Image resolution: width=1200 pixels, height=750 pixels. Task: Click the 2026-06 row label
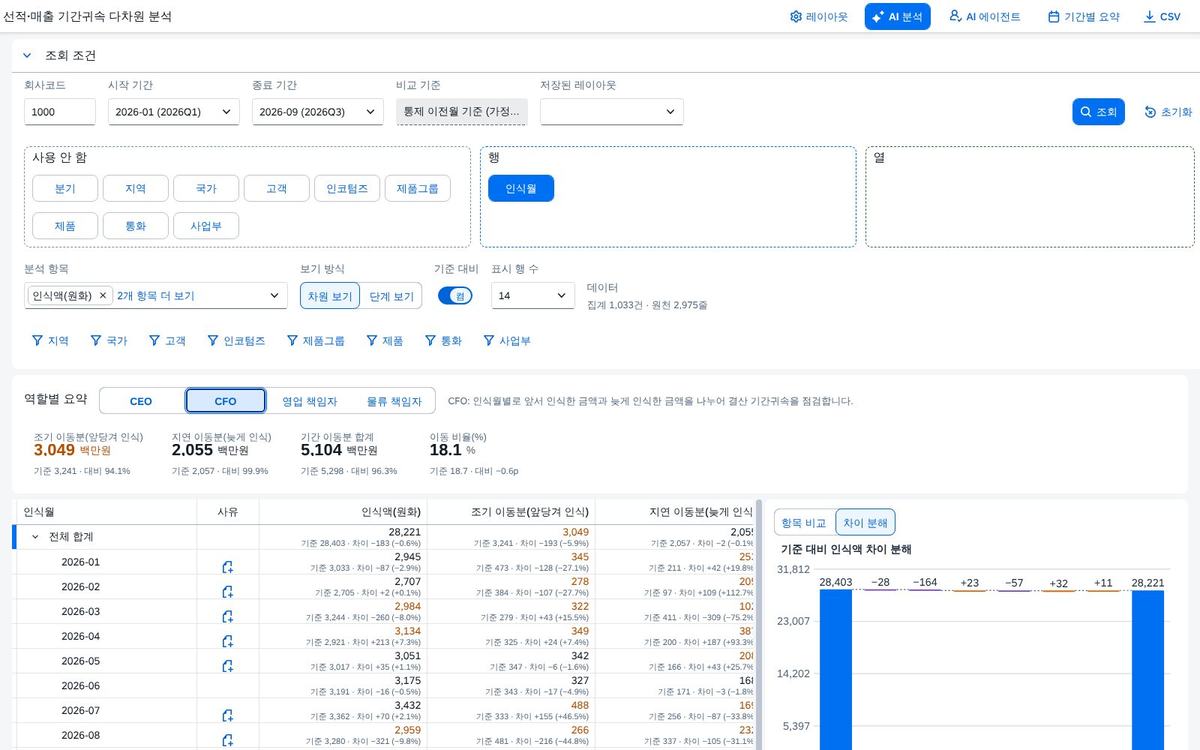coord(81,686)
